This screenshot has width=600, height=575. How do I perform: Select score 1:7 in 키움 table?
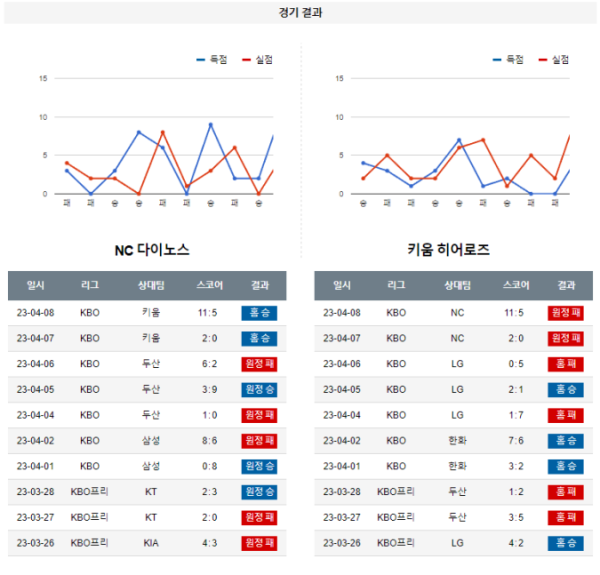[x=516, y=415]
